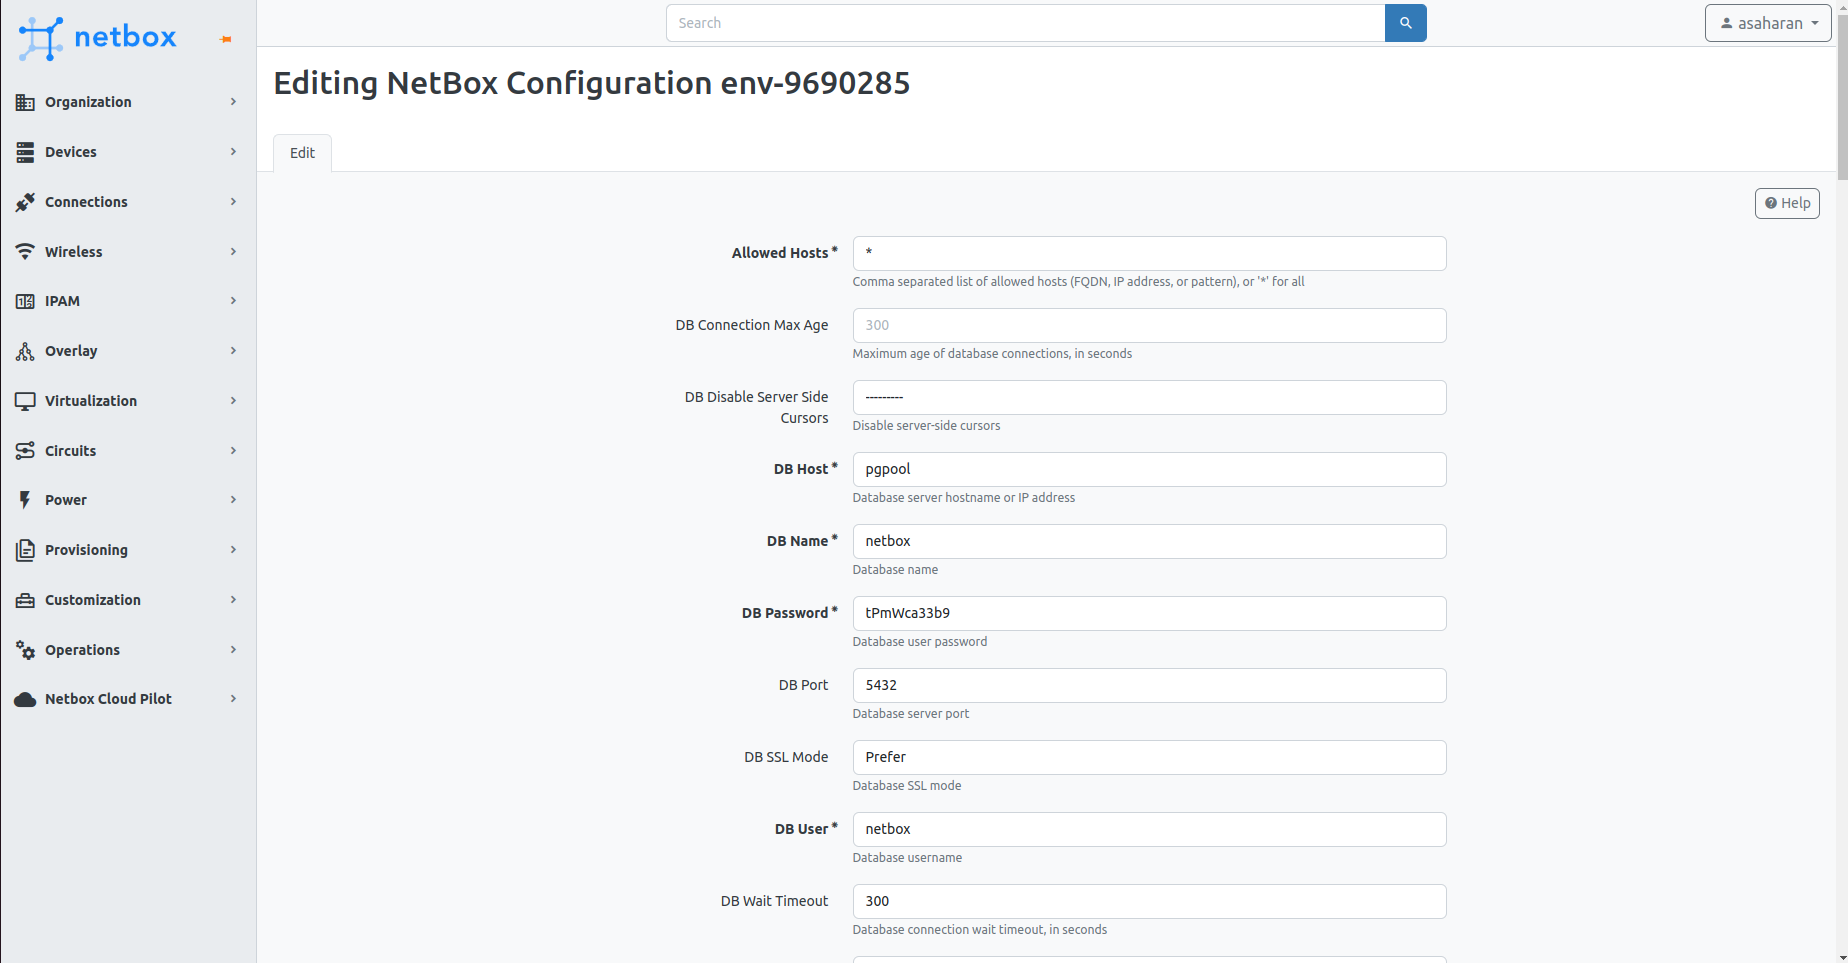This screenshot has width=1848, height=963.
Task: Click the Connections plug icon
Action: (25, 202)
